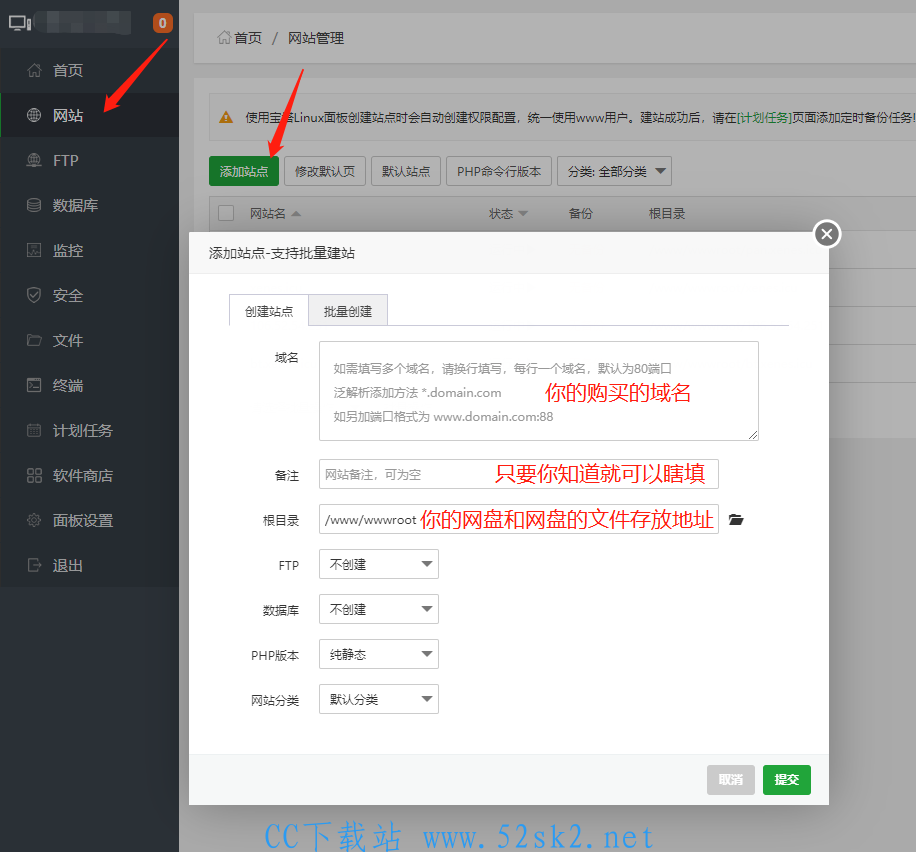Screen dimensions: 916x852
Task: Click into the 根目录 path field
Action: coord(519,519)
